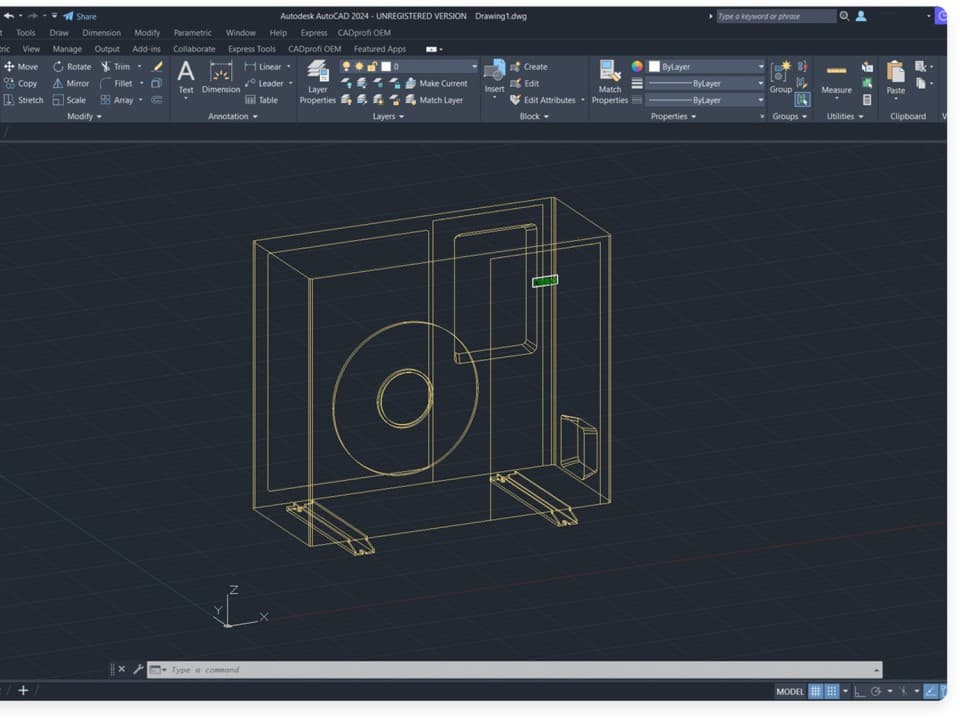Viewport: 960px width, 720px height.
Task: Open the Modify menu
Action: click(146, 32)
